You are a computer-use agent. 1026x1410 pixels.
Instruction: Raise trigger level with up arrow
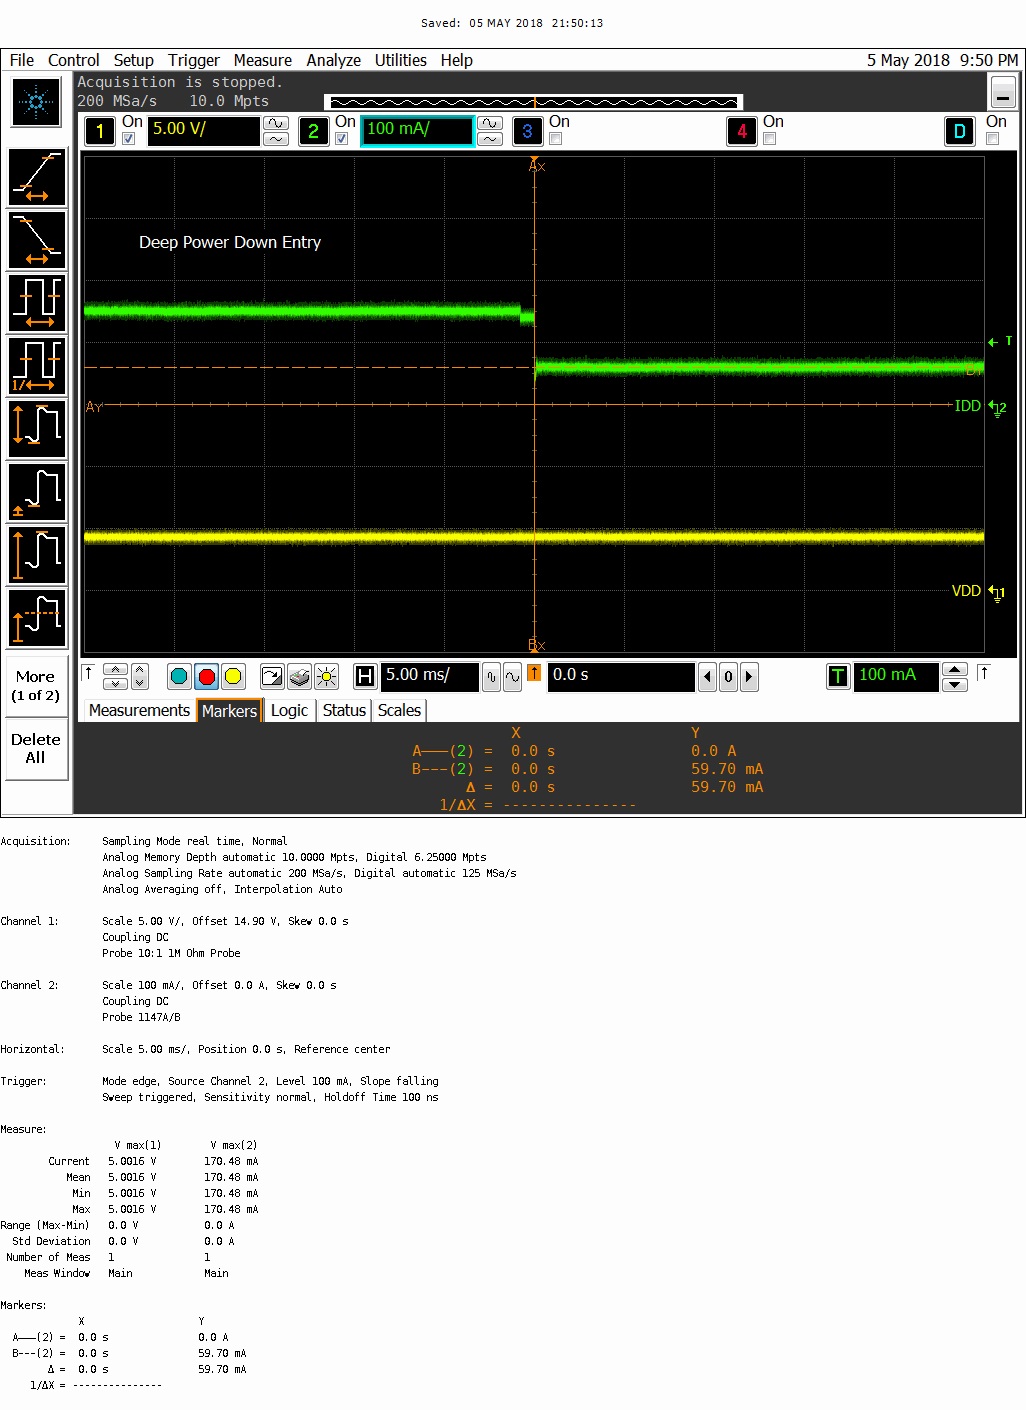point(955,670)
